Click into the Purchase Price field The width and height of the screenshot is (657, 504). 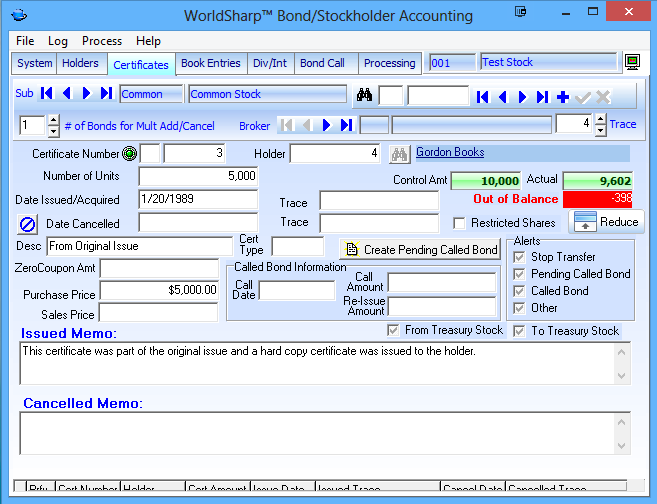click(x=159, y=290)
